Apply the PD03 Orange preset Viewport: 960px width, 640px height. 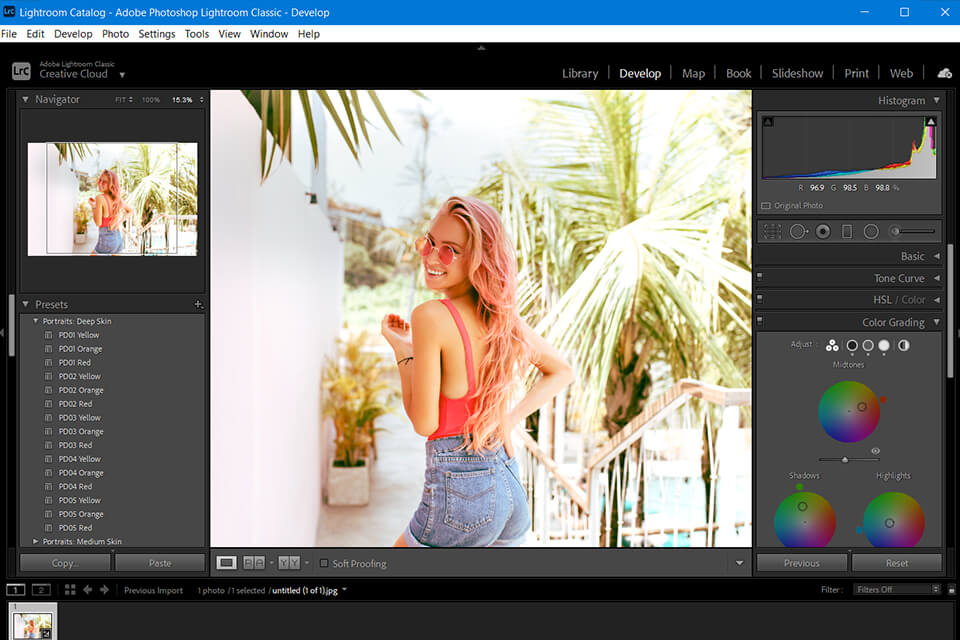click(81, 431)
